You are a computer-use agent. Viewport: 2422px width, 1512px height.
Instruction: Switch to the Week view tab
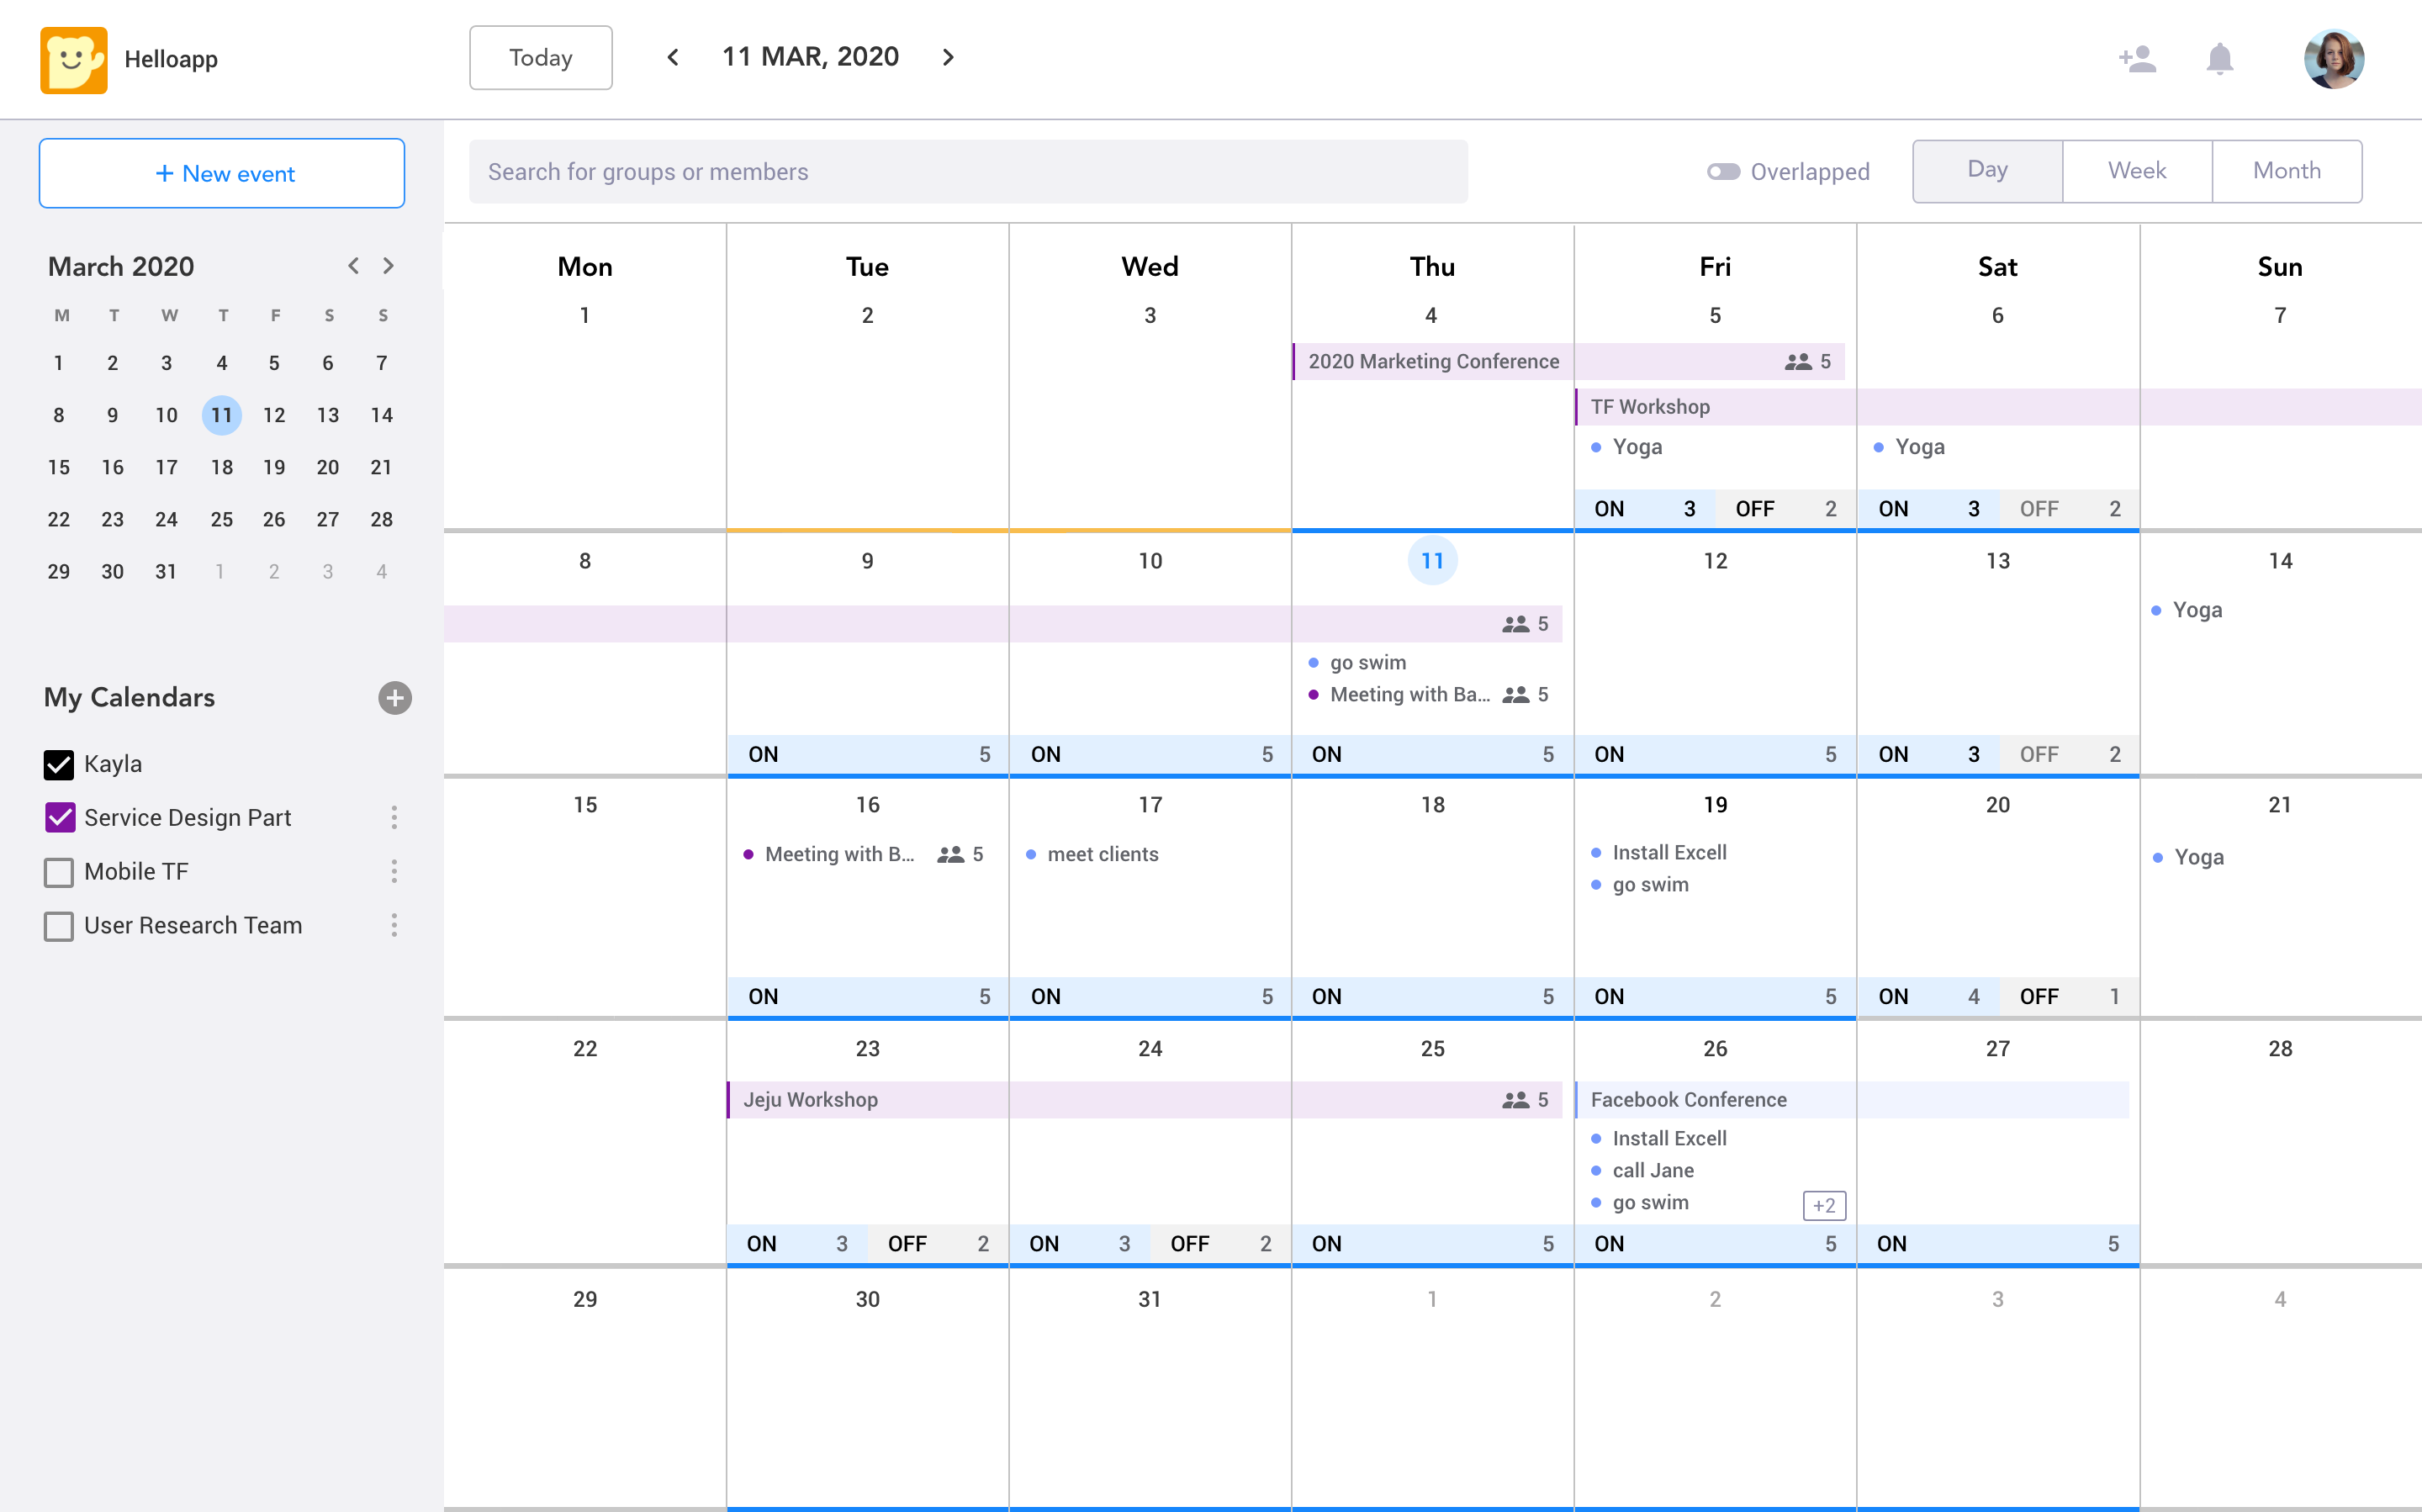[2137, 171]
